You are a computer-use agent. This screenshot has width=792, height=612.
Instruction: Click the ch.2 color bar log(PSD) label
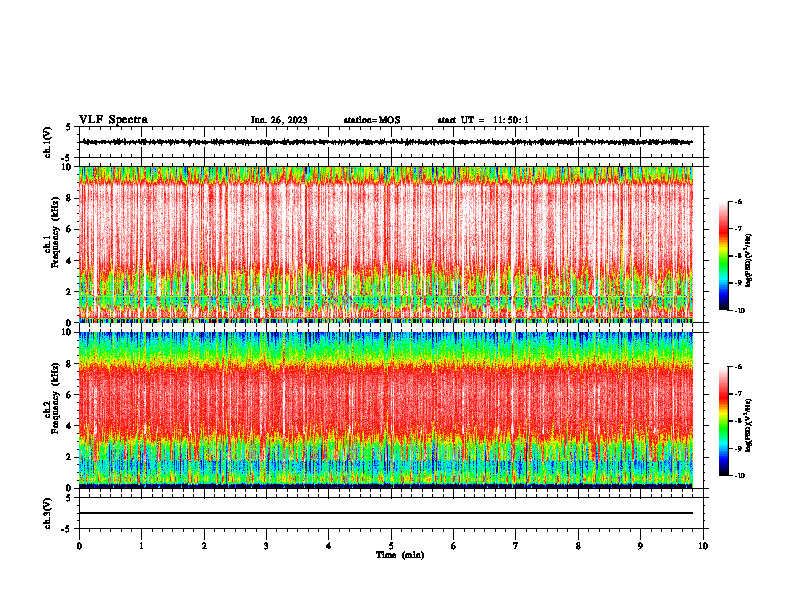(749, 425)
